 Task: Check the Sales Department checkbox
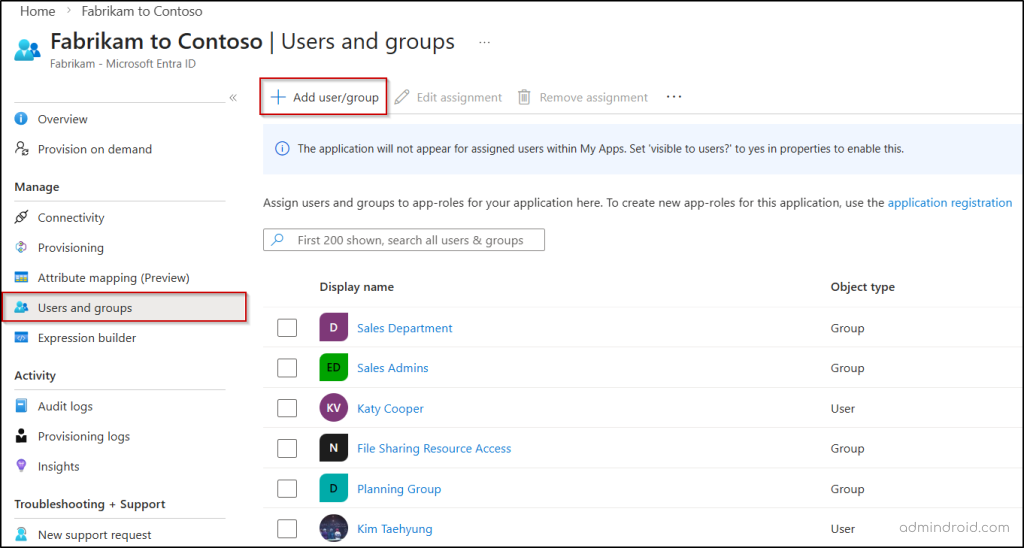(x=287, y=327)
